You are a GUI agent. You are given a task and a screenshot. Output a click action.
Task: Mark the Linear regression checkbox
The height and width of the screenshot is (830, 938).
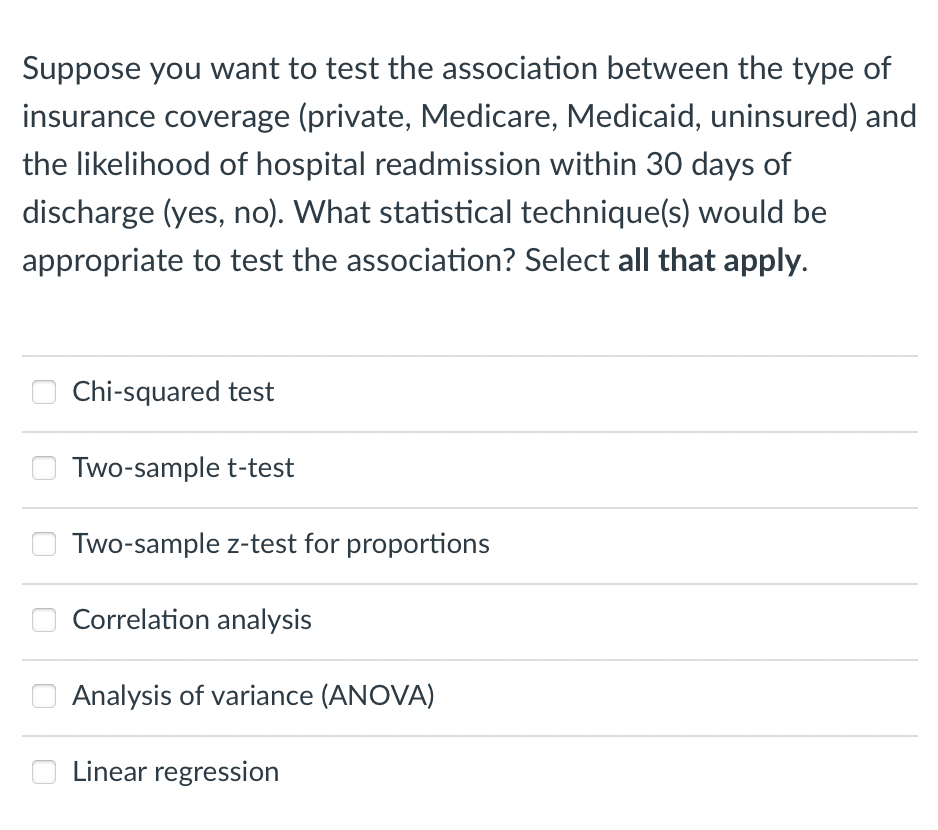[x=44, y=772]
